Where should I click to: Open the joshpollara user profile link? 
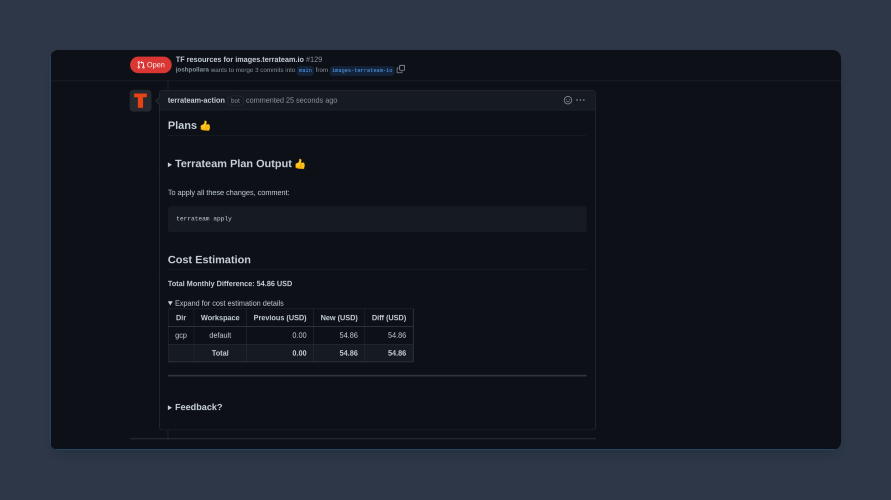[192, 70]
